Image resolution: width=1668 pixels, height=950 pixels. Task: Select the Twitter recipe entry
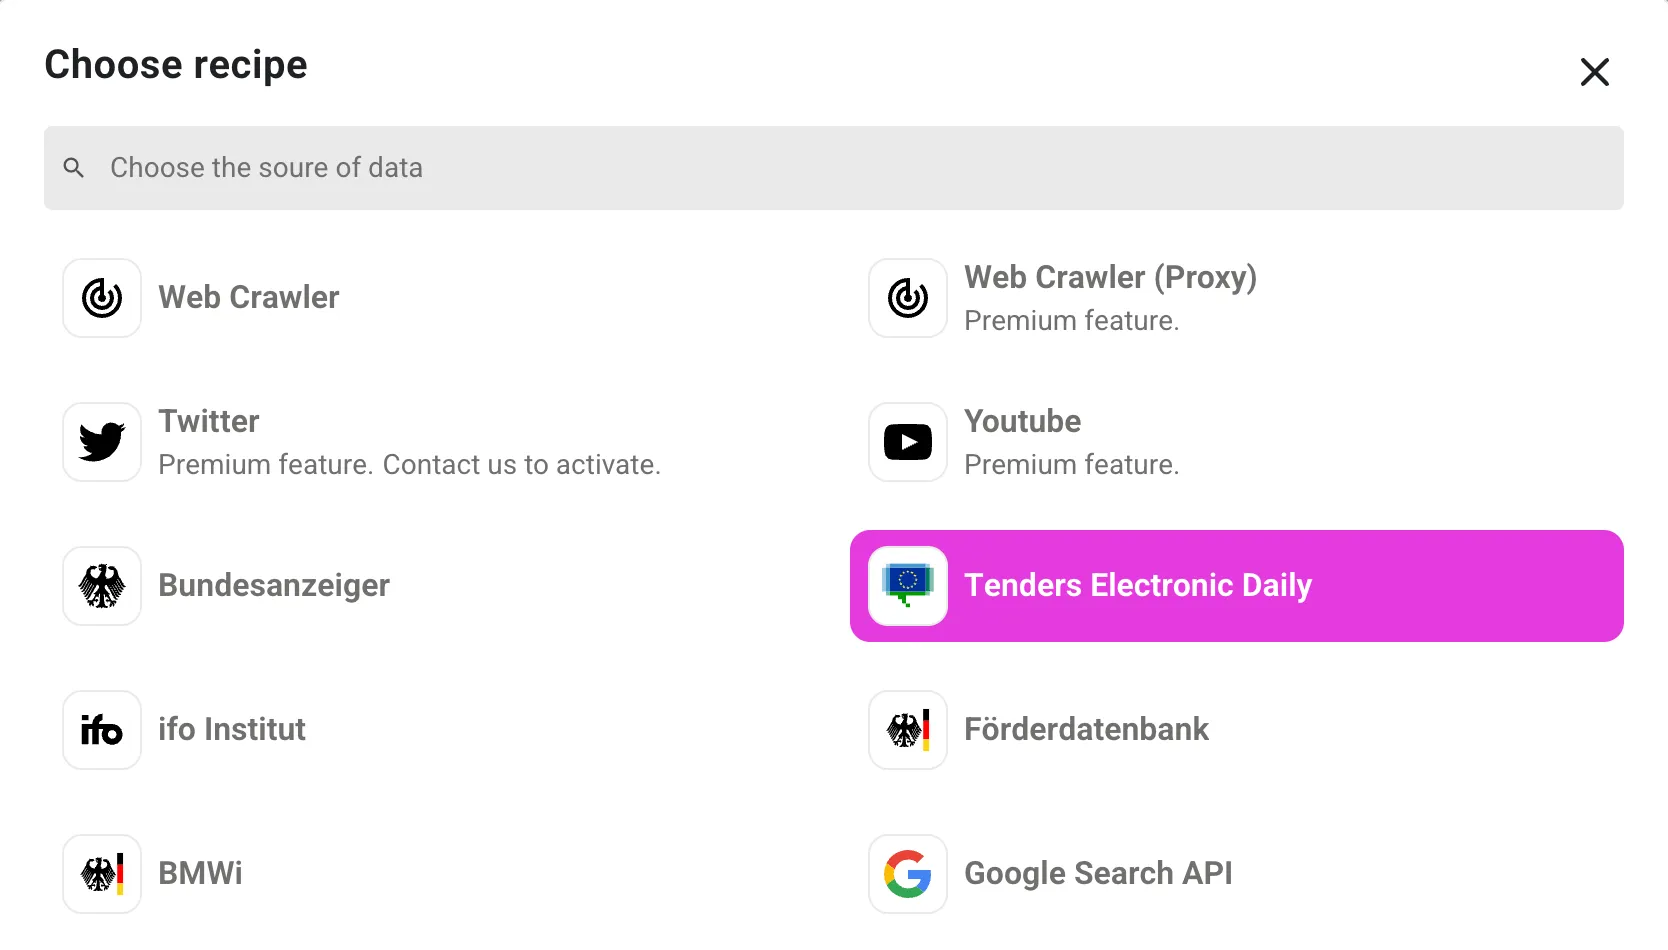point(209,422)
